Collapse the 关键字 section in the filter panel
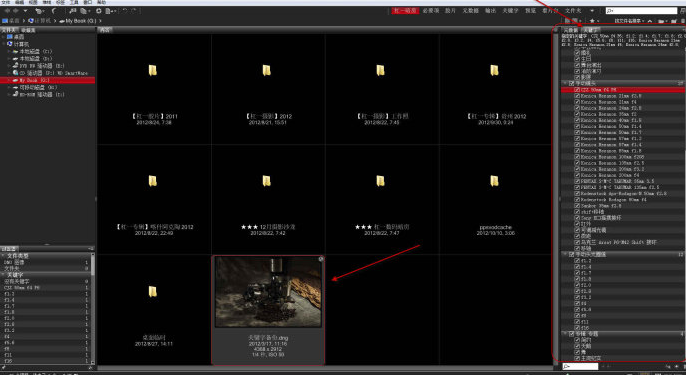686x375 pixels. coord(3,275)
